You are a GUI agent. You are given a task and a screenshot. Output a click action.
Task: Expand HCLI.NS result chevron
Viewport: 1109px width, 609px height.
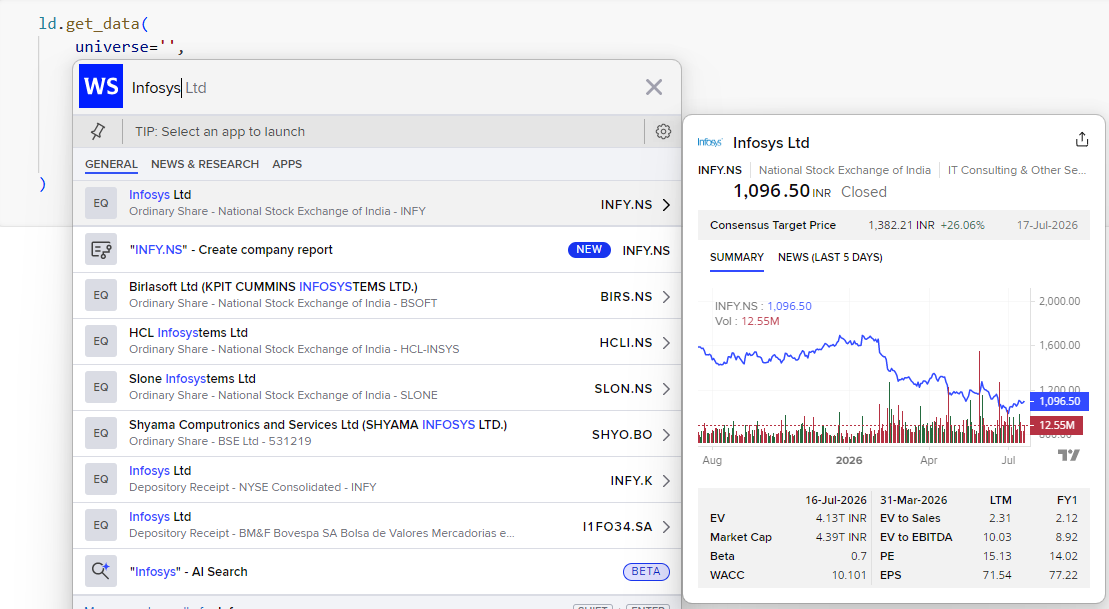coord(666,342)
